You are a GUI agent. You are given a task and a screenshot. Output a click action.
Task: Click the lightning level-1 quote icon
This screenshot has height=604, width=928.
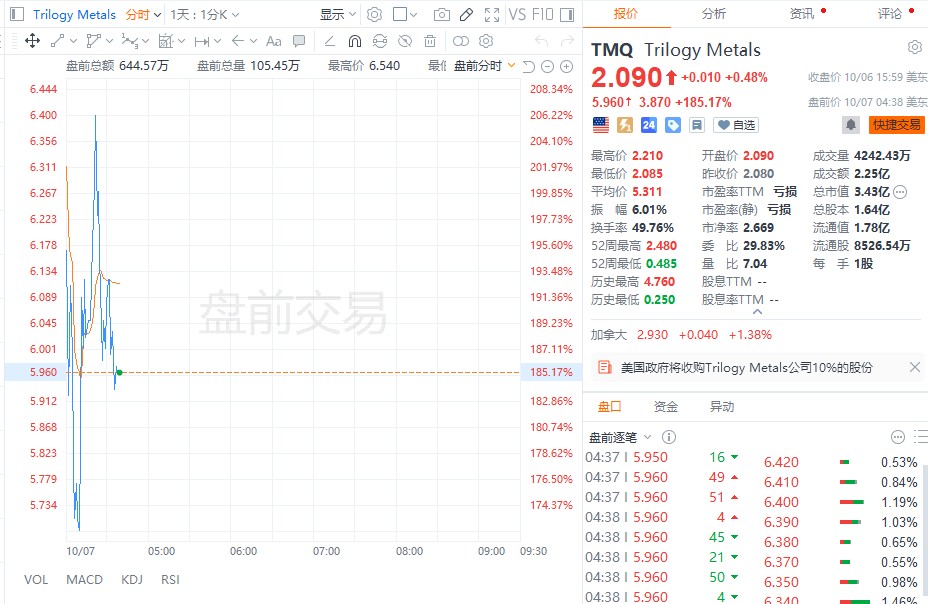[x=624, y=125]
